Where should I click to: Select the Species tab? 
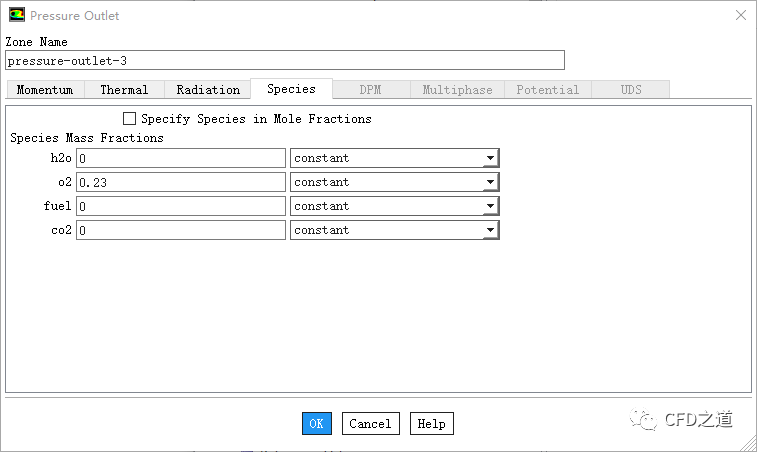tap(291, 89)
